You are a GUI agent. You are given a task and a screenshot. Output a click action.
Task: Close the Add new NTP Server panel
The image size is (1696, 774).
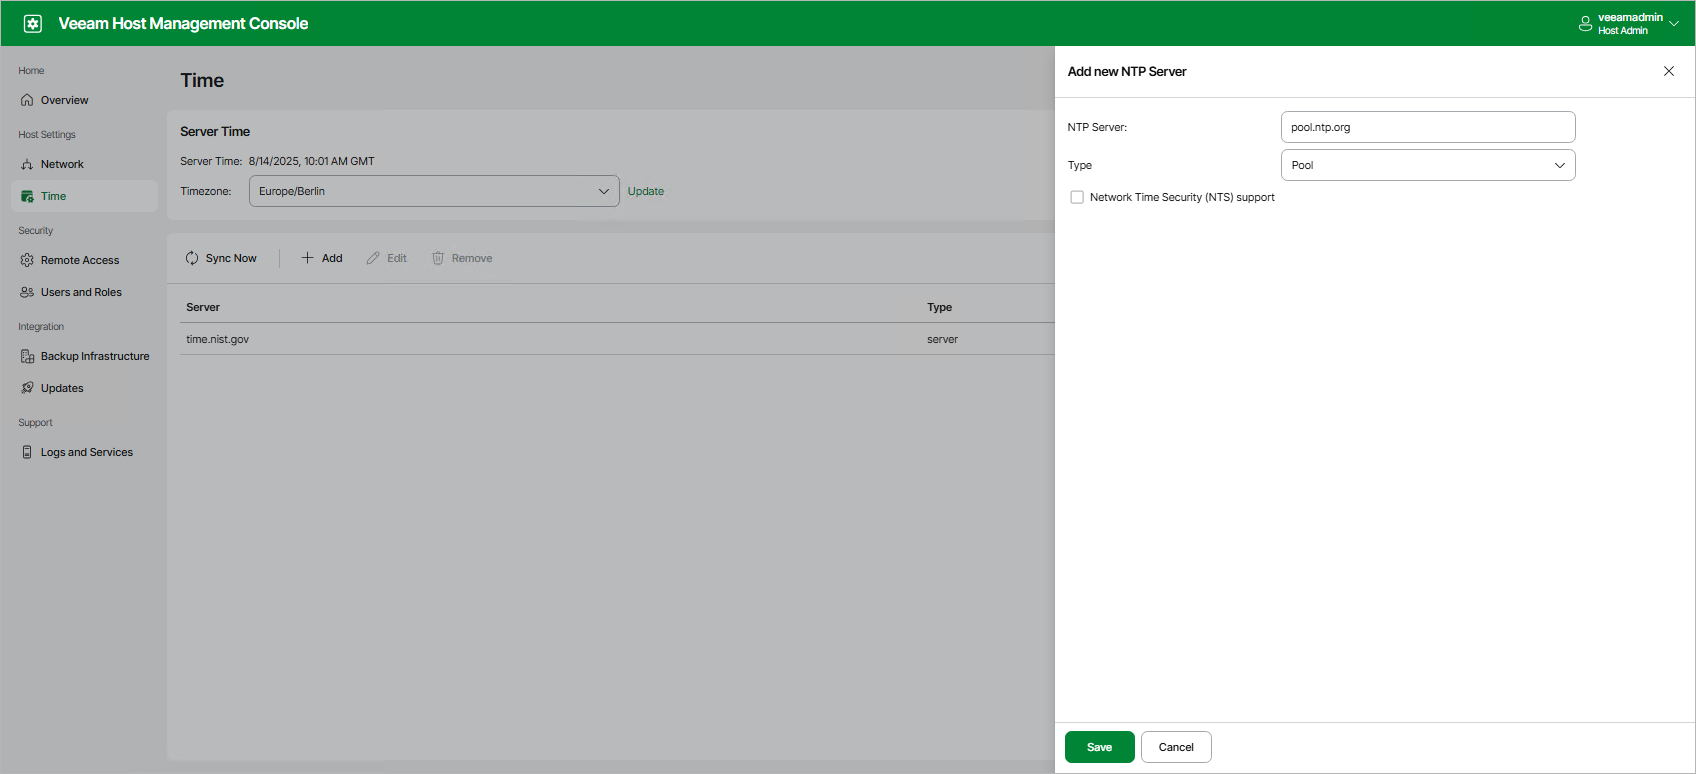1668,71
